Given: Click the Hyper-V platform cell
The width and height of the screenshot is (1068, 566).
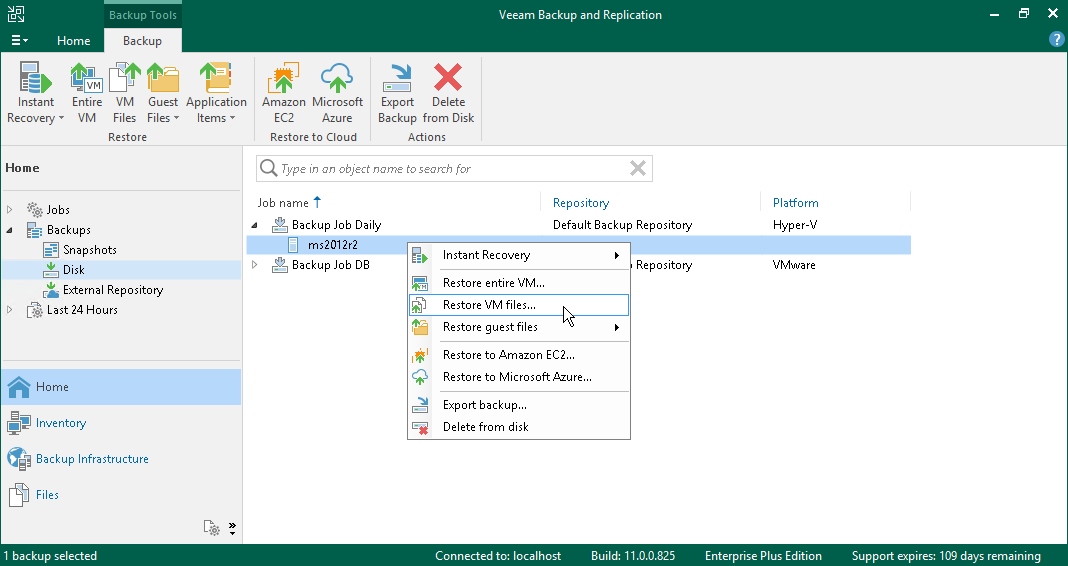Looking at the screenshot, I should pos(795,225).
